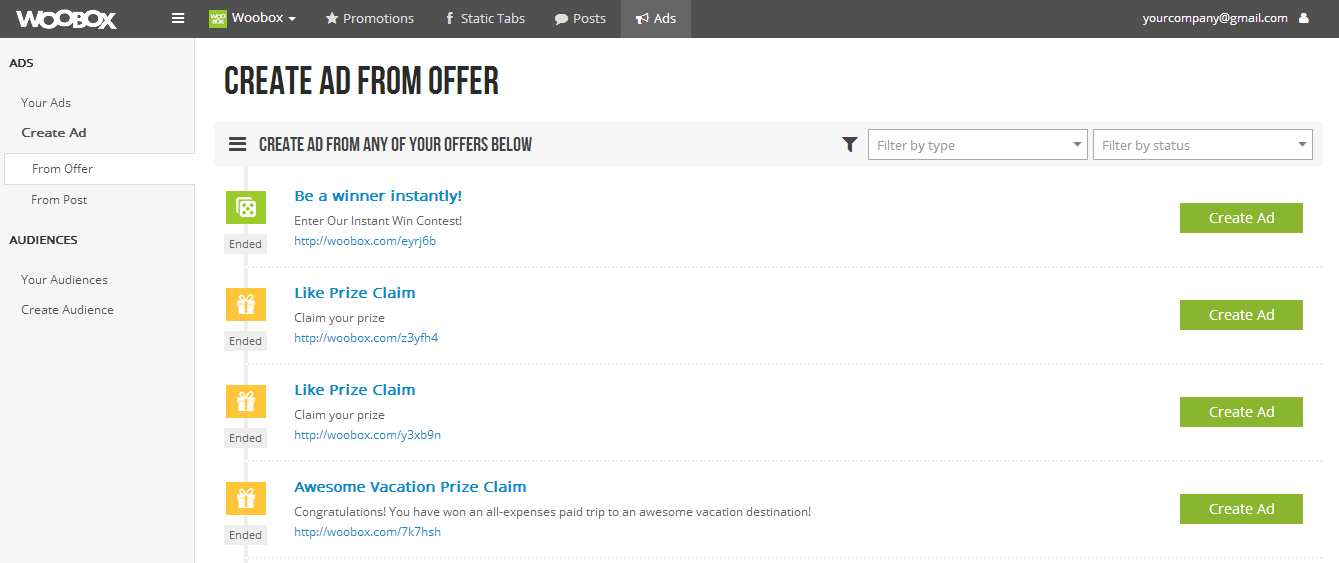Open Your Ads in sidebar
The height and width of the screenshot is (563, 1339).
point(46,102)
